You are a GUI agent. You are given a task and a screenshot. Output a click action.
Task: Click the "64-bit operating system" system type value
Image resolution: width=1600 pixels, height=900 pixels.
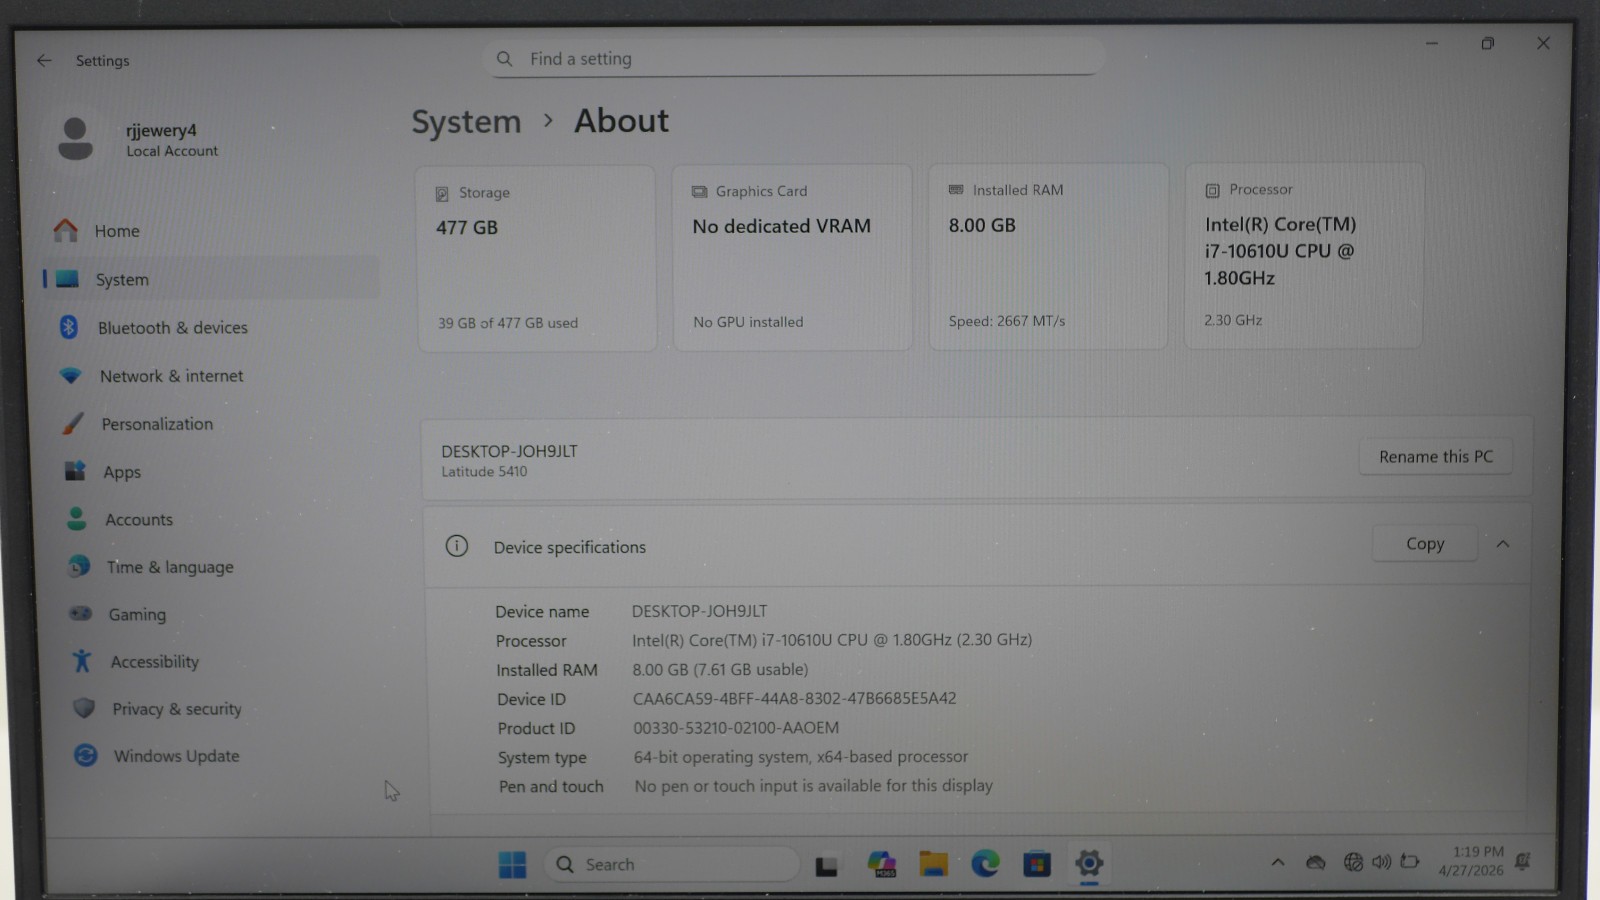tap(800, 757)
